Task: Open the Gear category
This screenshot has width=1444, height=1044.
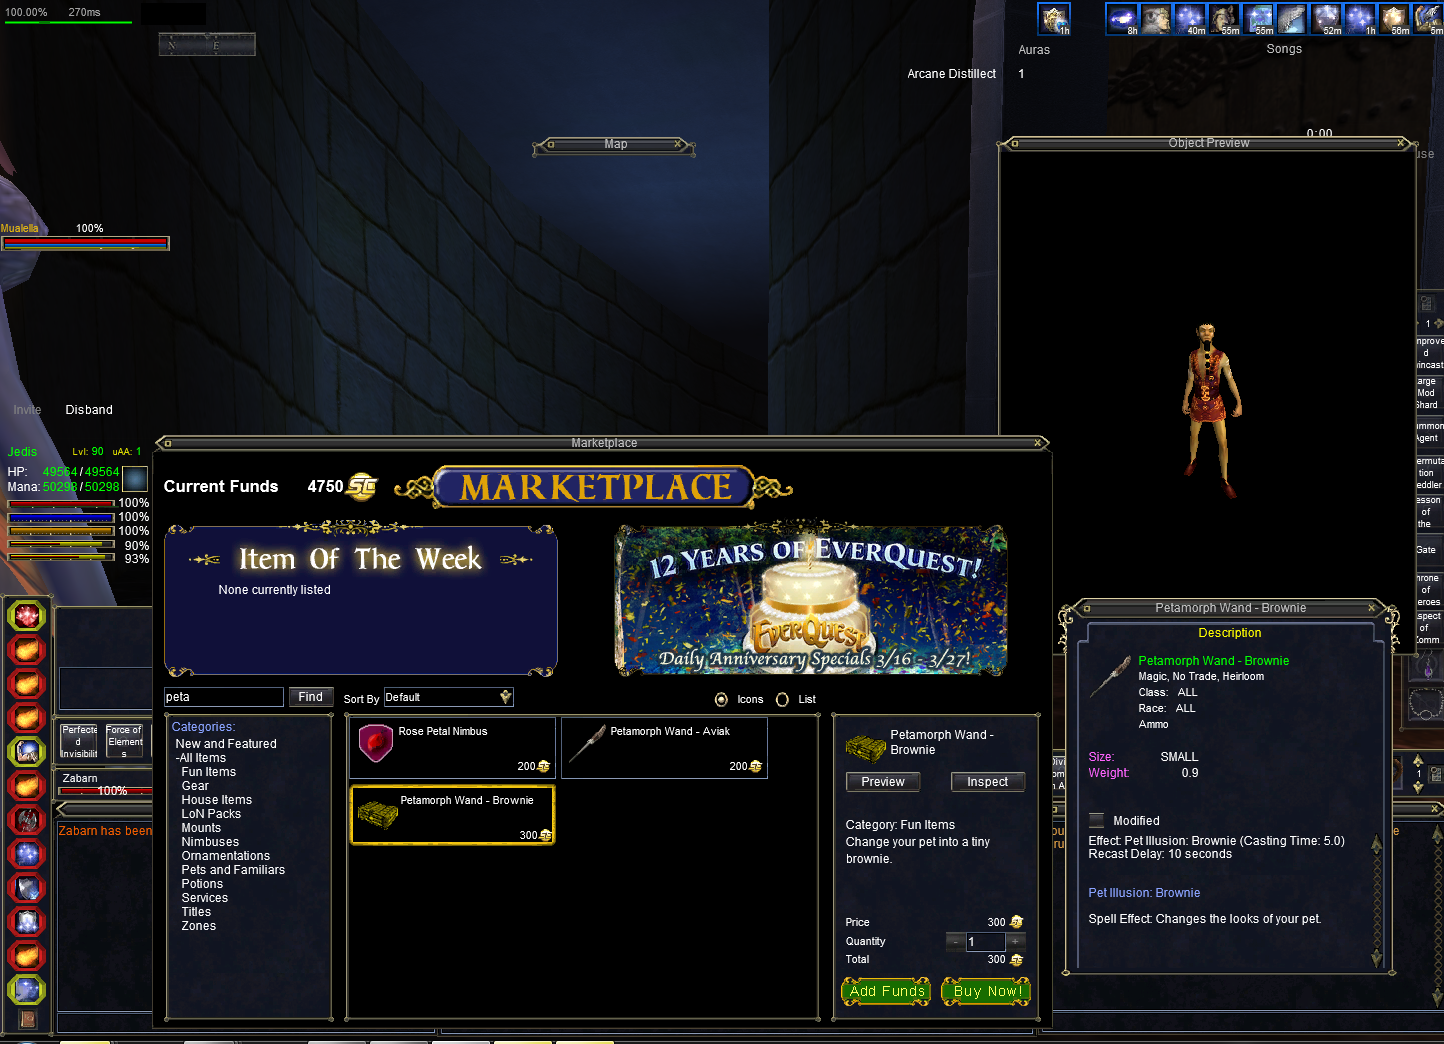Action: coord(195,786)
